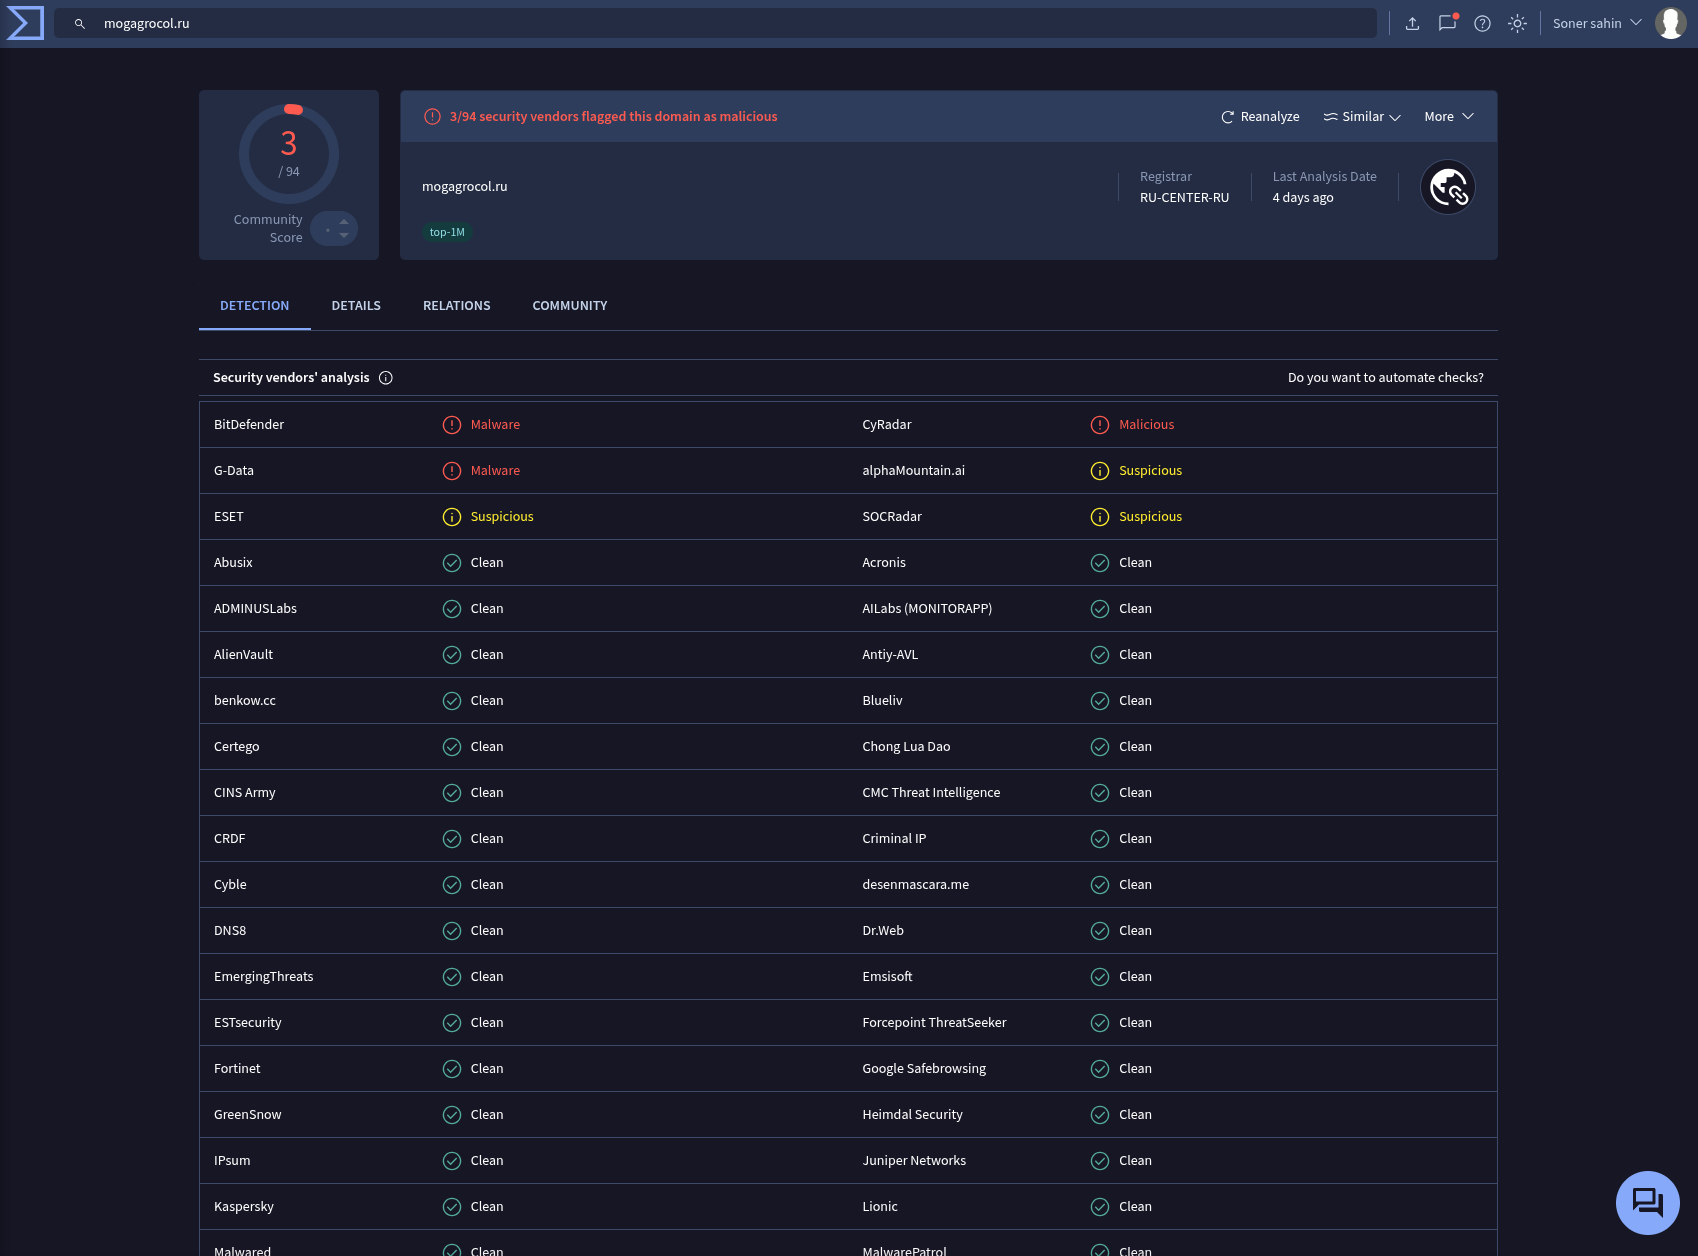
Task: Vote up on community score
Action: [344, 221]
